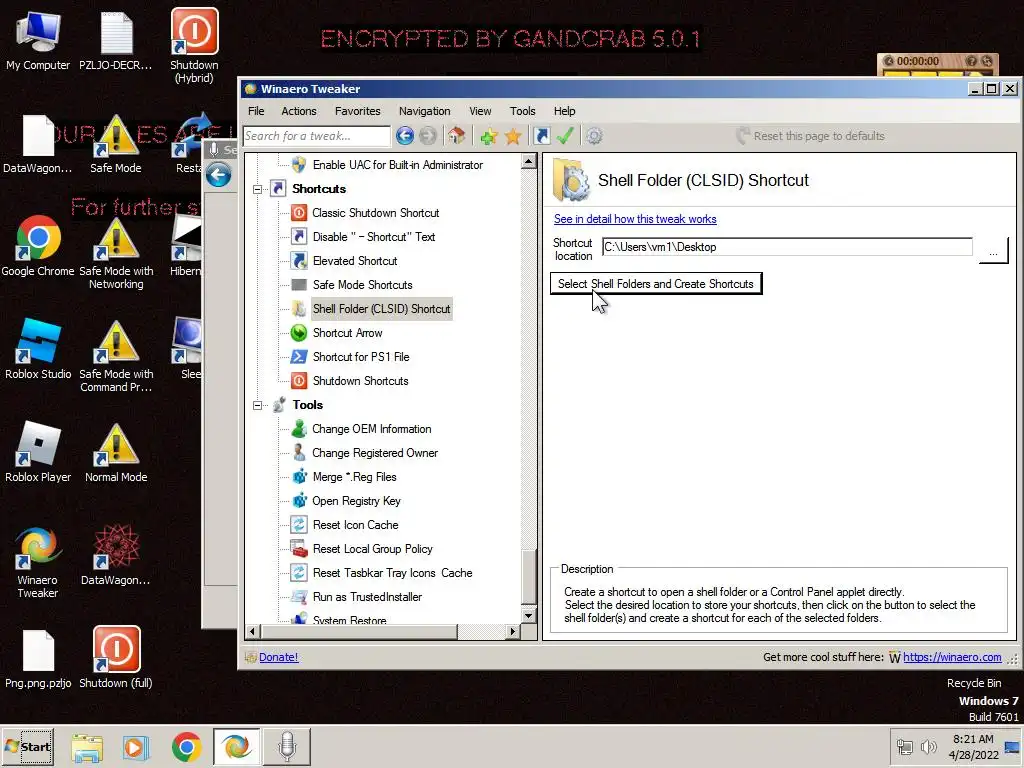Click into the Search for a tweak field
This screenshot has width=1024, height=768.
click(316, 136)
